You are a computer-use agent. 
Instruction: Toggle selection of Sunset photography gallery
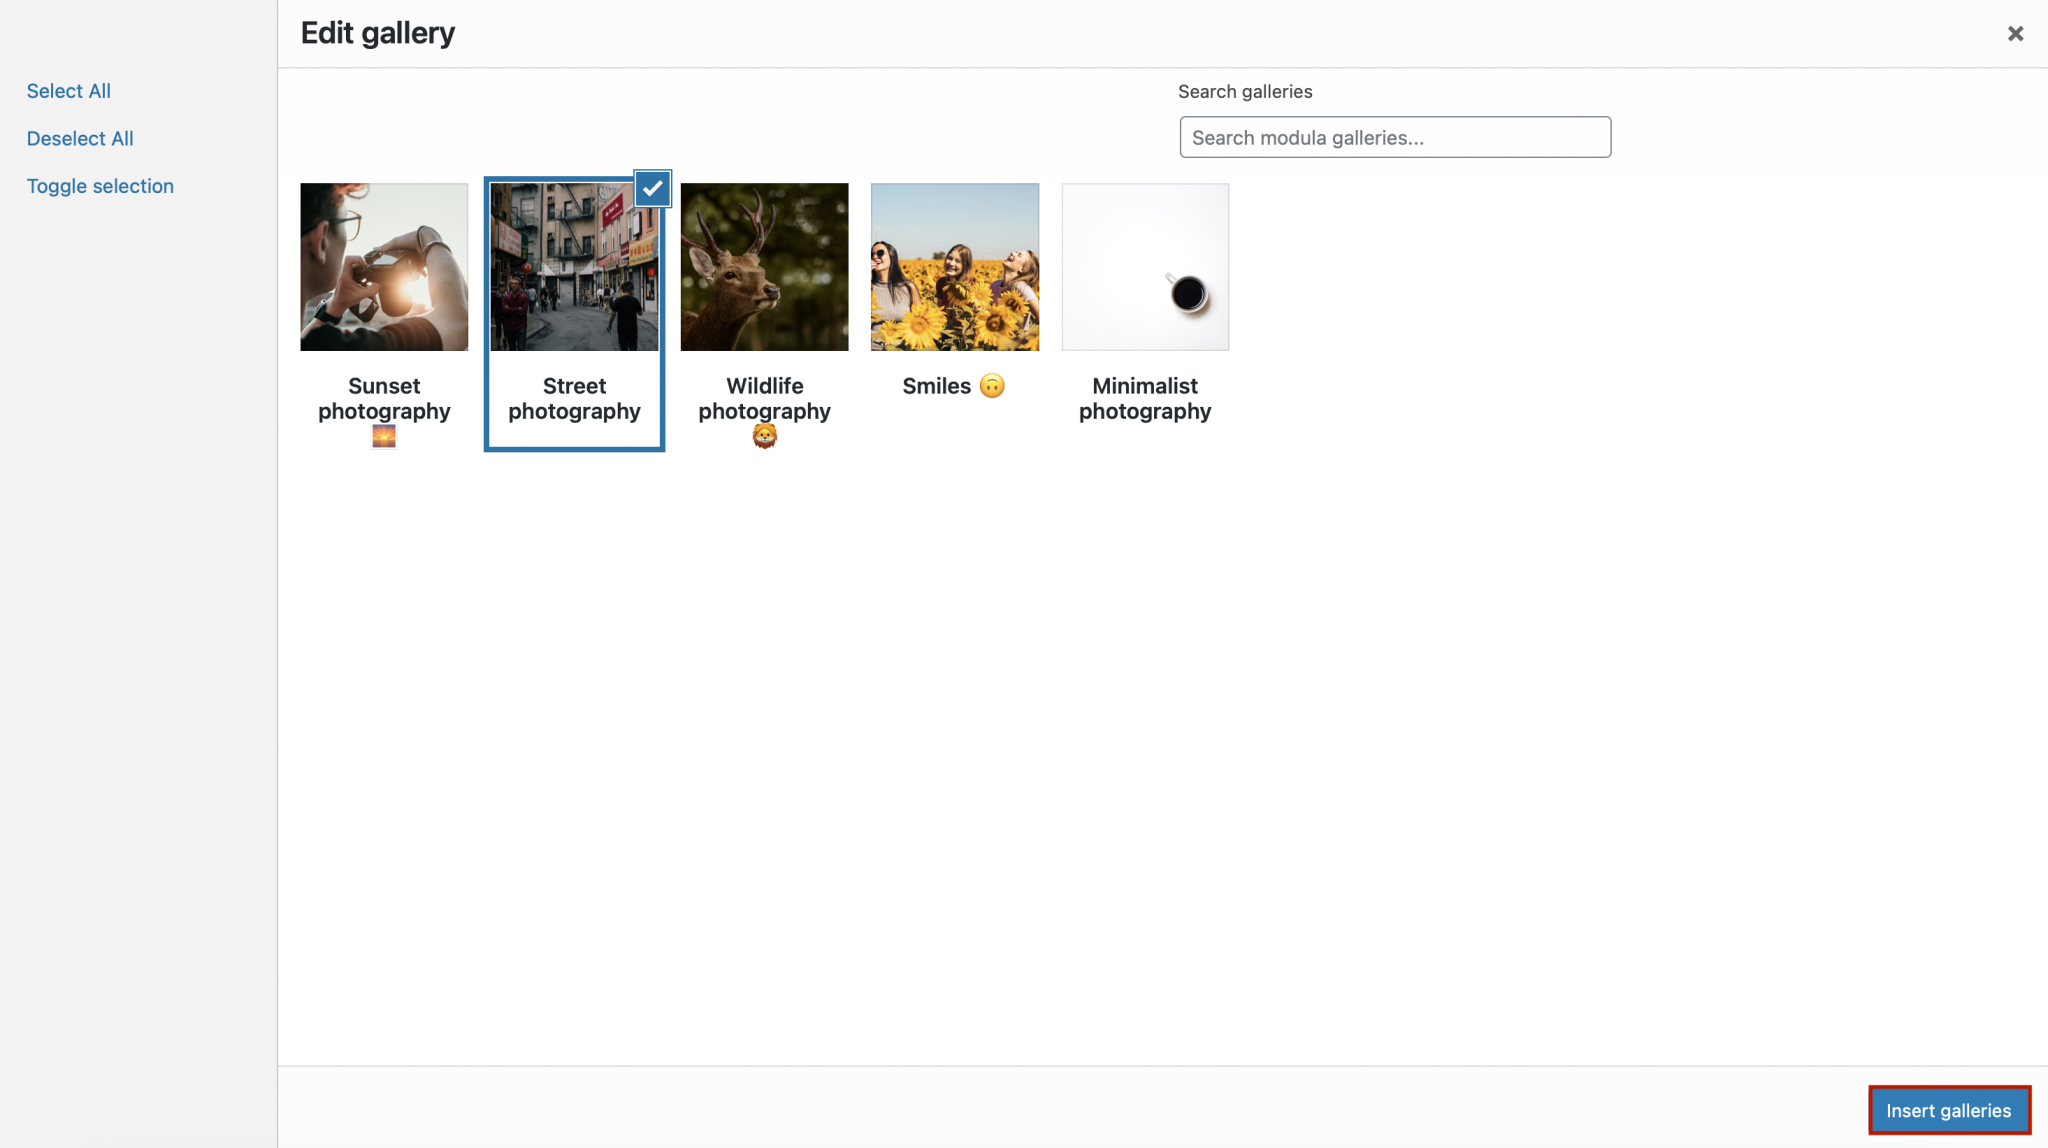[x=384, y=266]
